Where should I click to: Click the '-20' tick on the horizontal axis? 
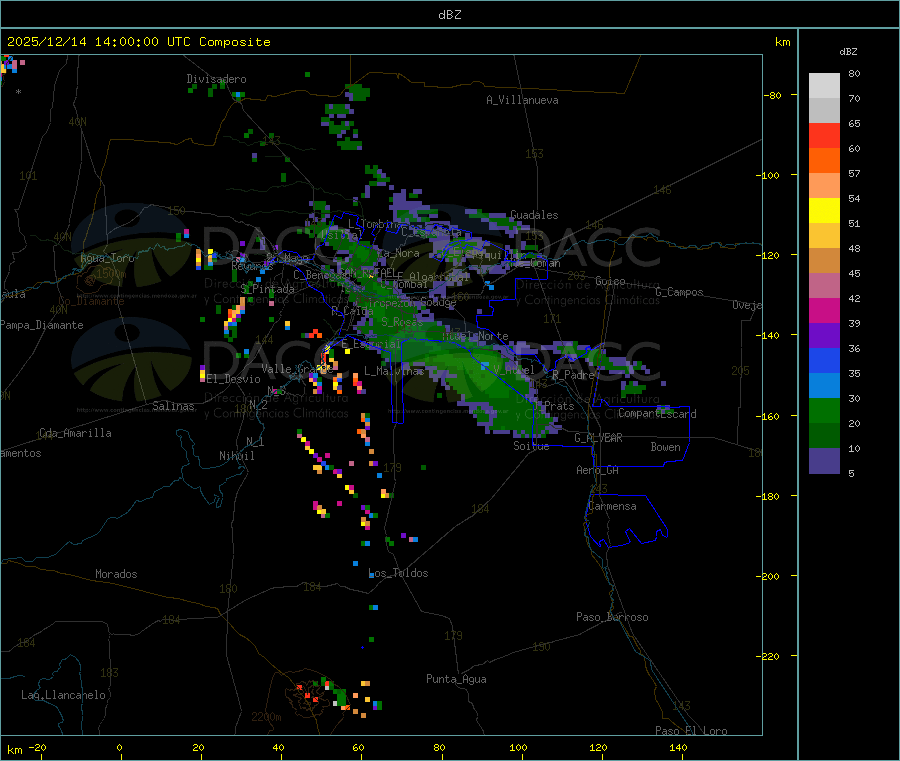click(38, 747)
